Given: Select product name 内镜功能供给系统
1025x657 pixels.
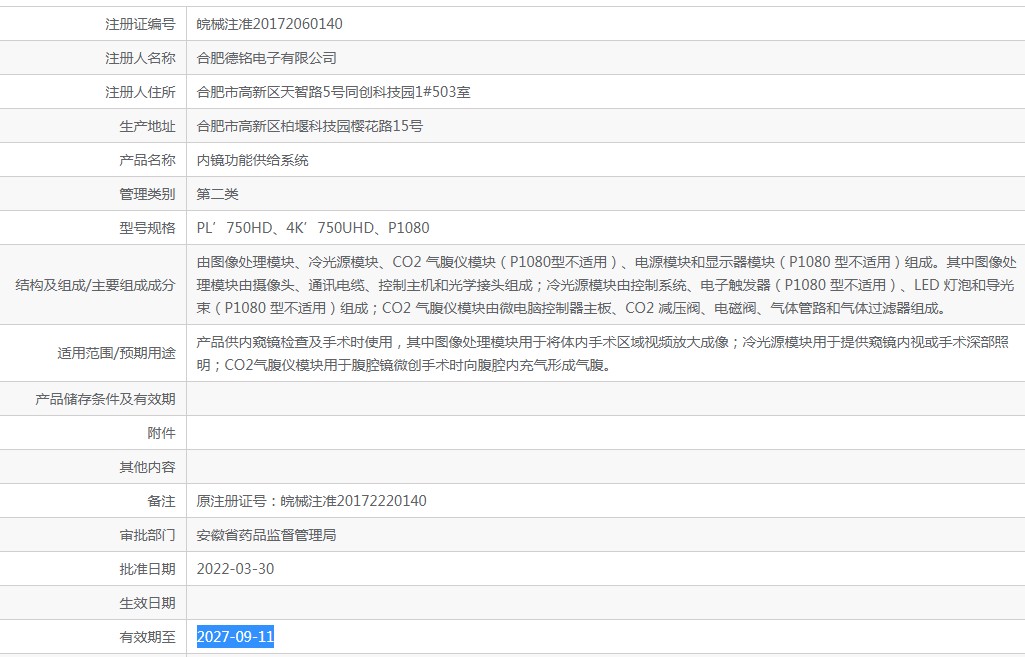Looking at the screenshot, I should 252,160.
